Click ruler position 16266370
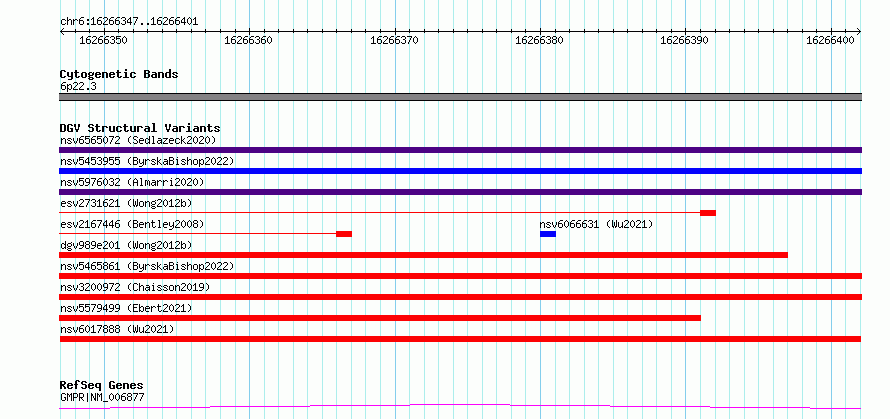This screenshot has width=890, height=419. [394, 40]
